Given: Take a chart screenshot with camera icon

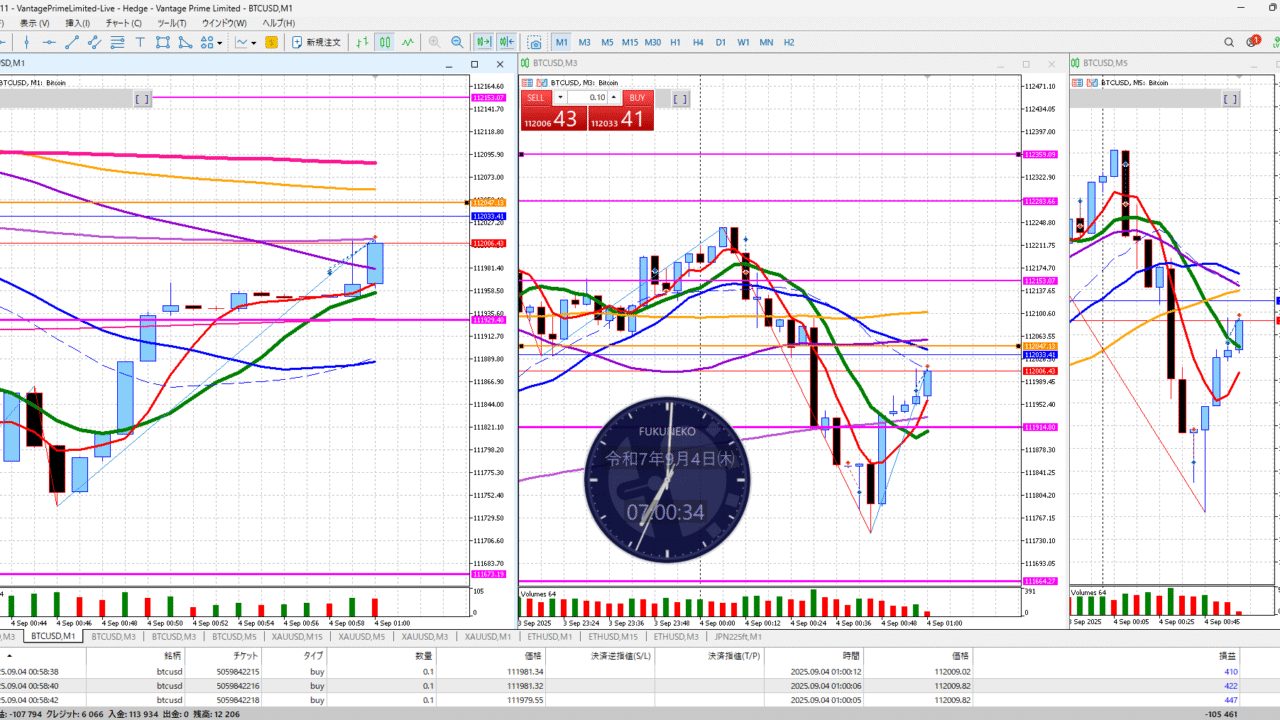Looking at the screenshot, I should click(535, 42).
